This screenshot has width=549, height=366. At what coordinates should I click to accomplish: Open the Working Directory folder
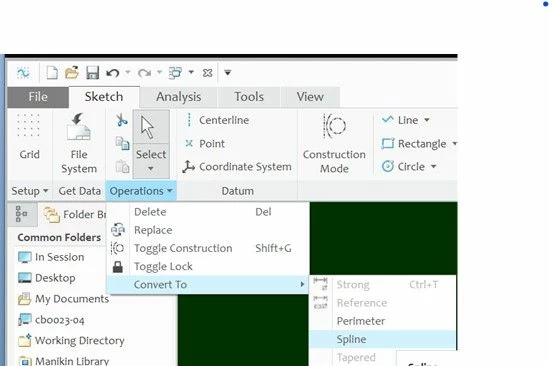[x=71, y=340]
